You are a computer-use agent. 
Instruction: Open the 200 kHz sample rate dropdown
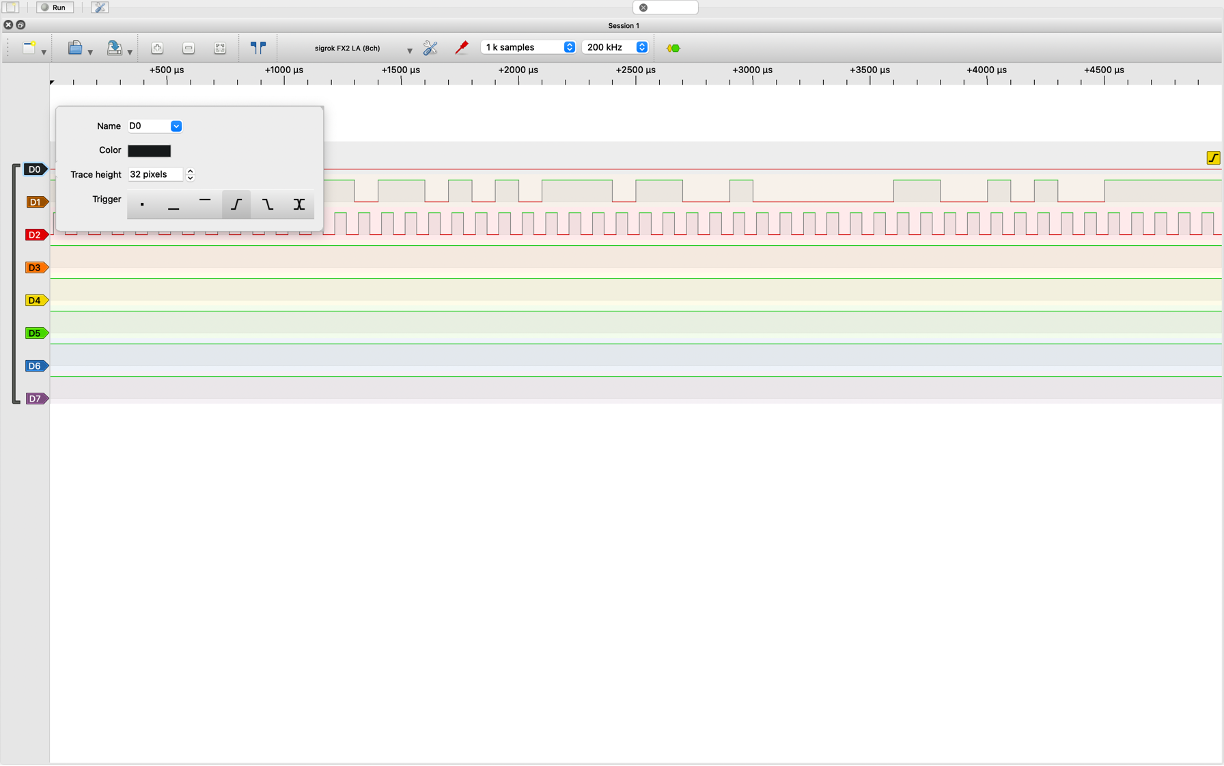click(x=615, y=47)
